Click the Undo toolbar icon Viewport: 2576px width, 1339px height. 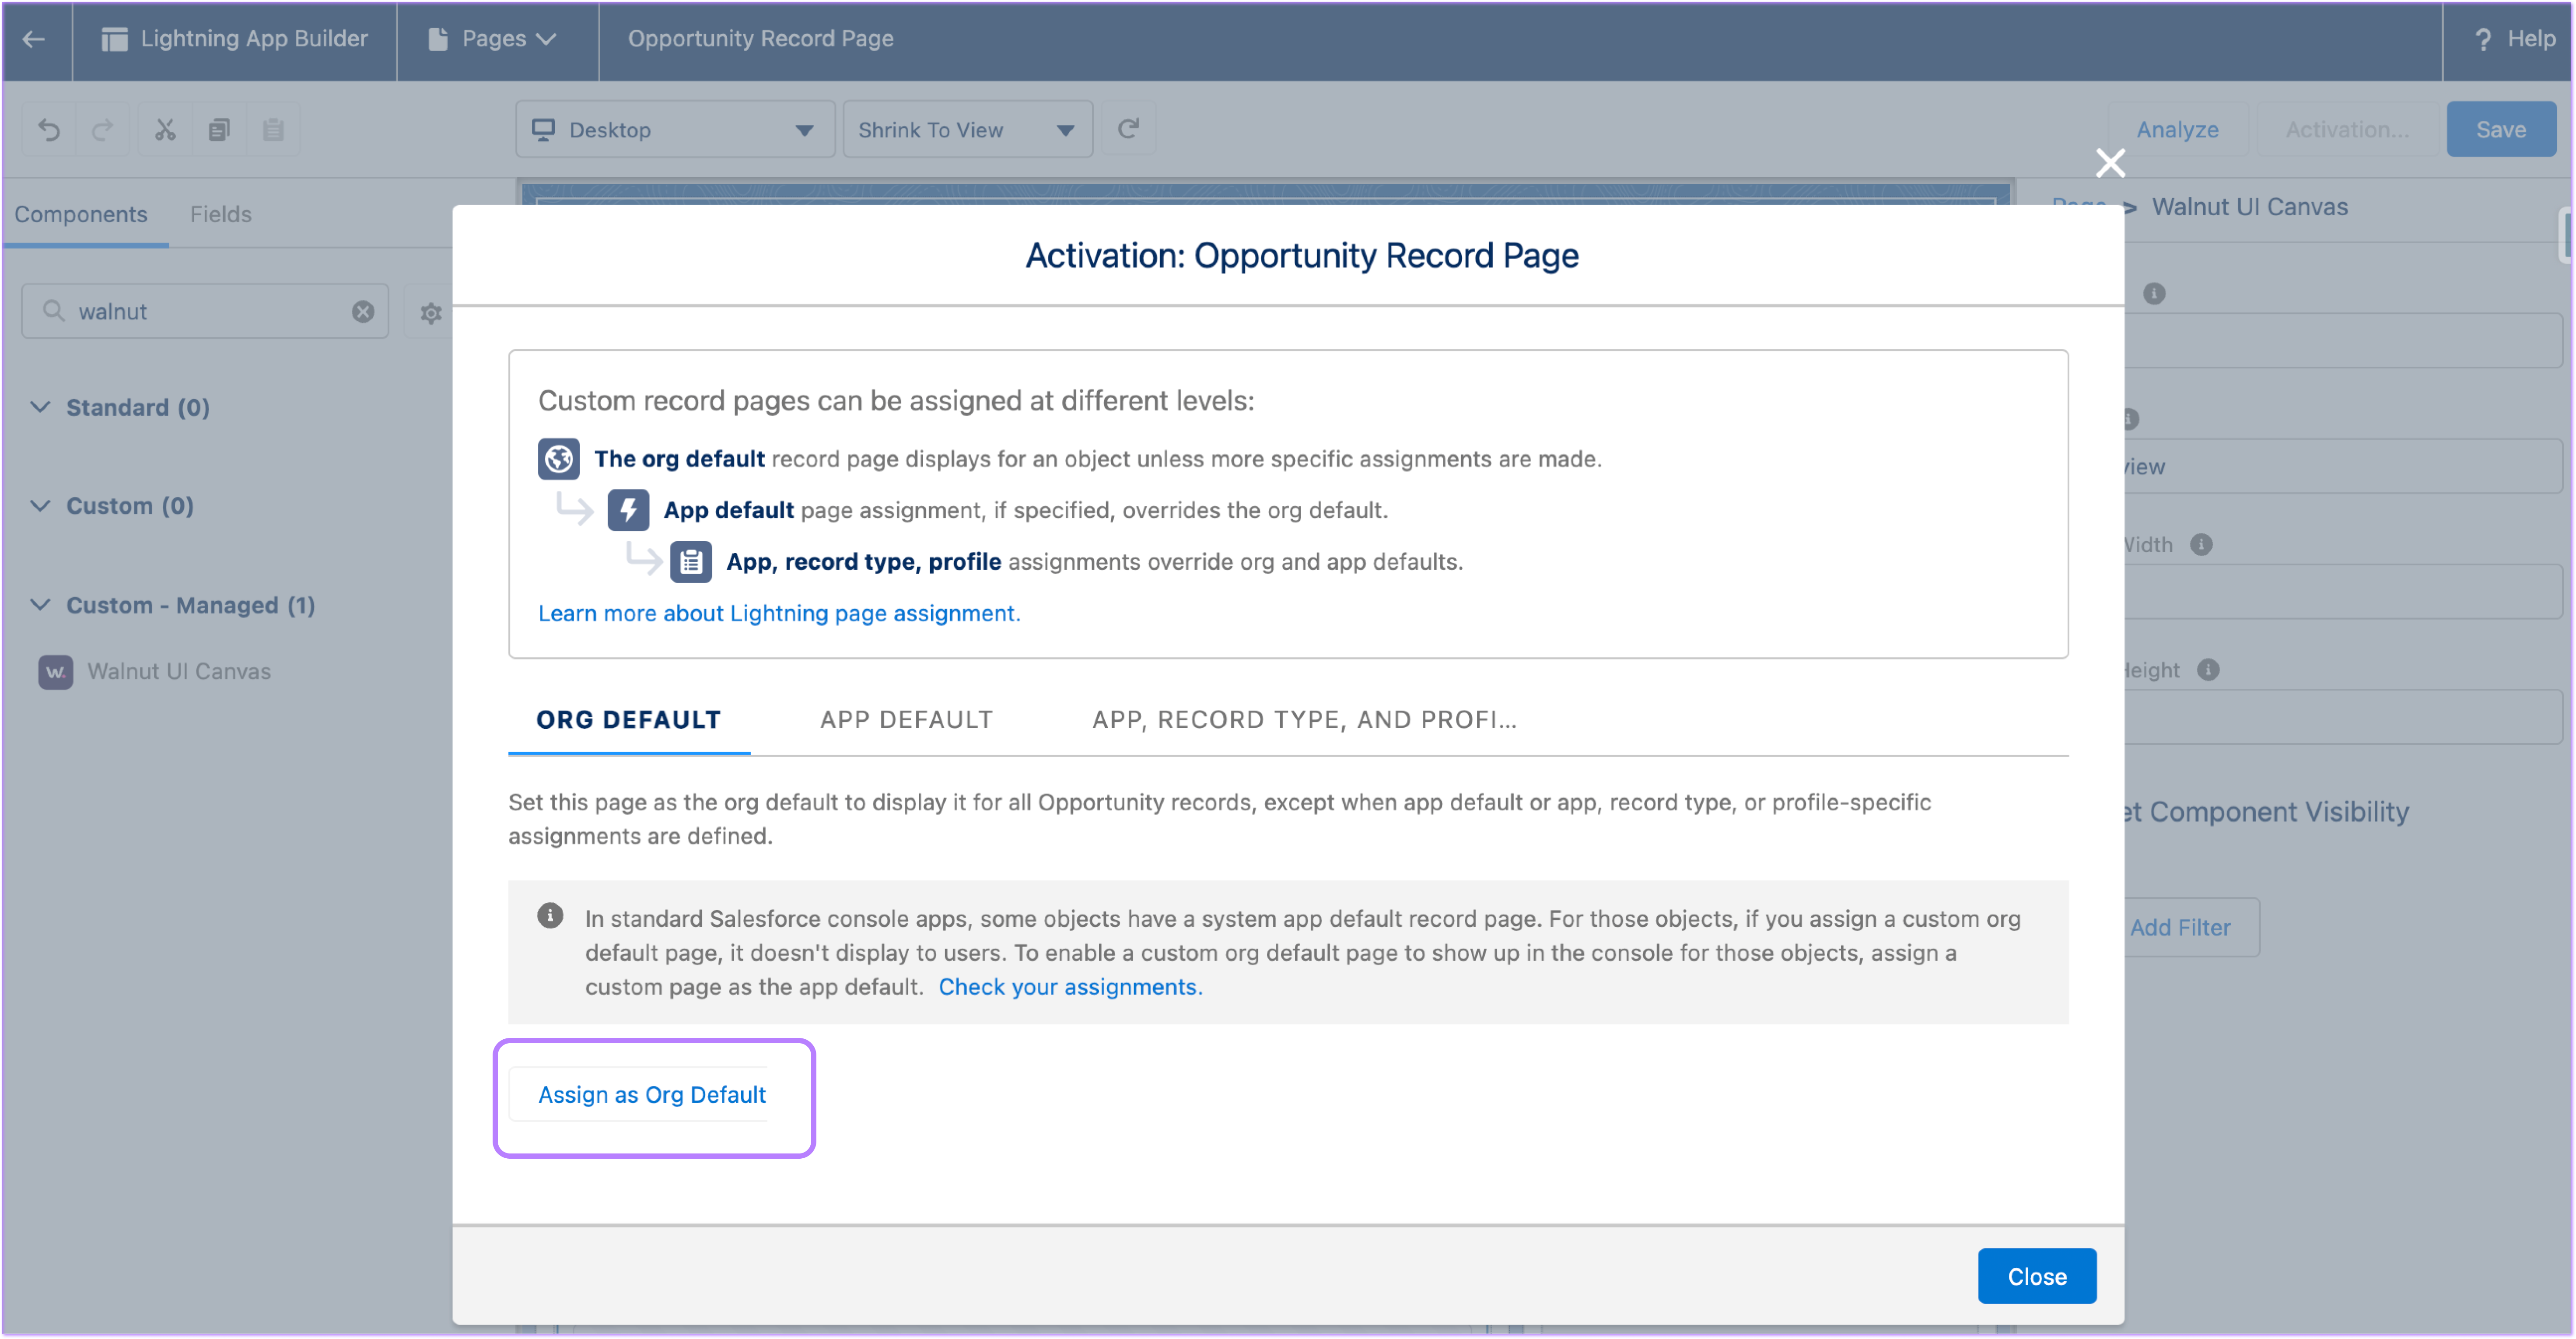point(49,130)
